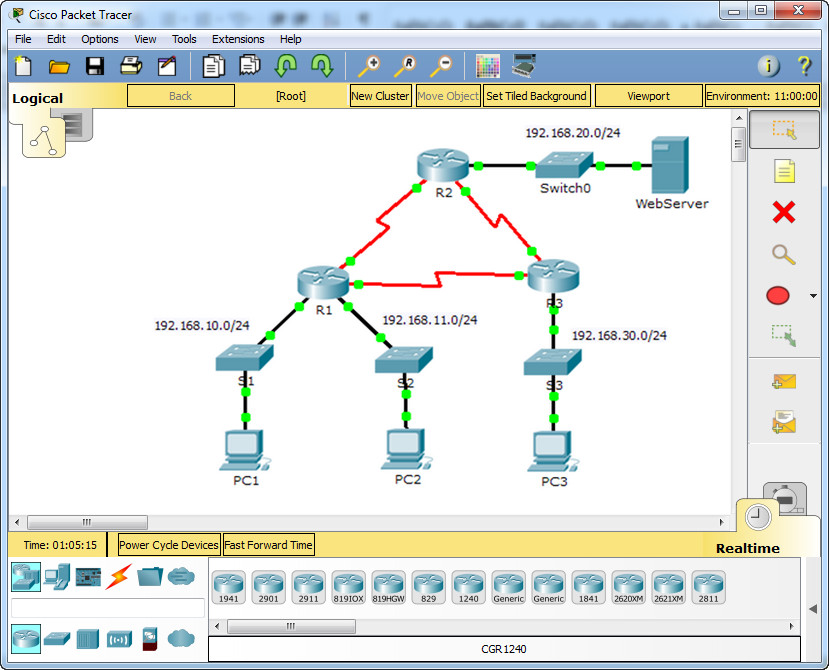Select the Wireless Devices subcategory icon
Image resolution: width=829 pixels, height=670 pixels.
(x=119, y=639)
